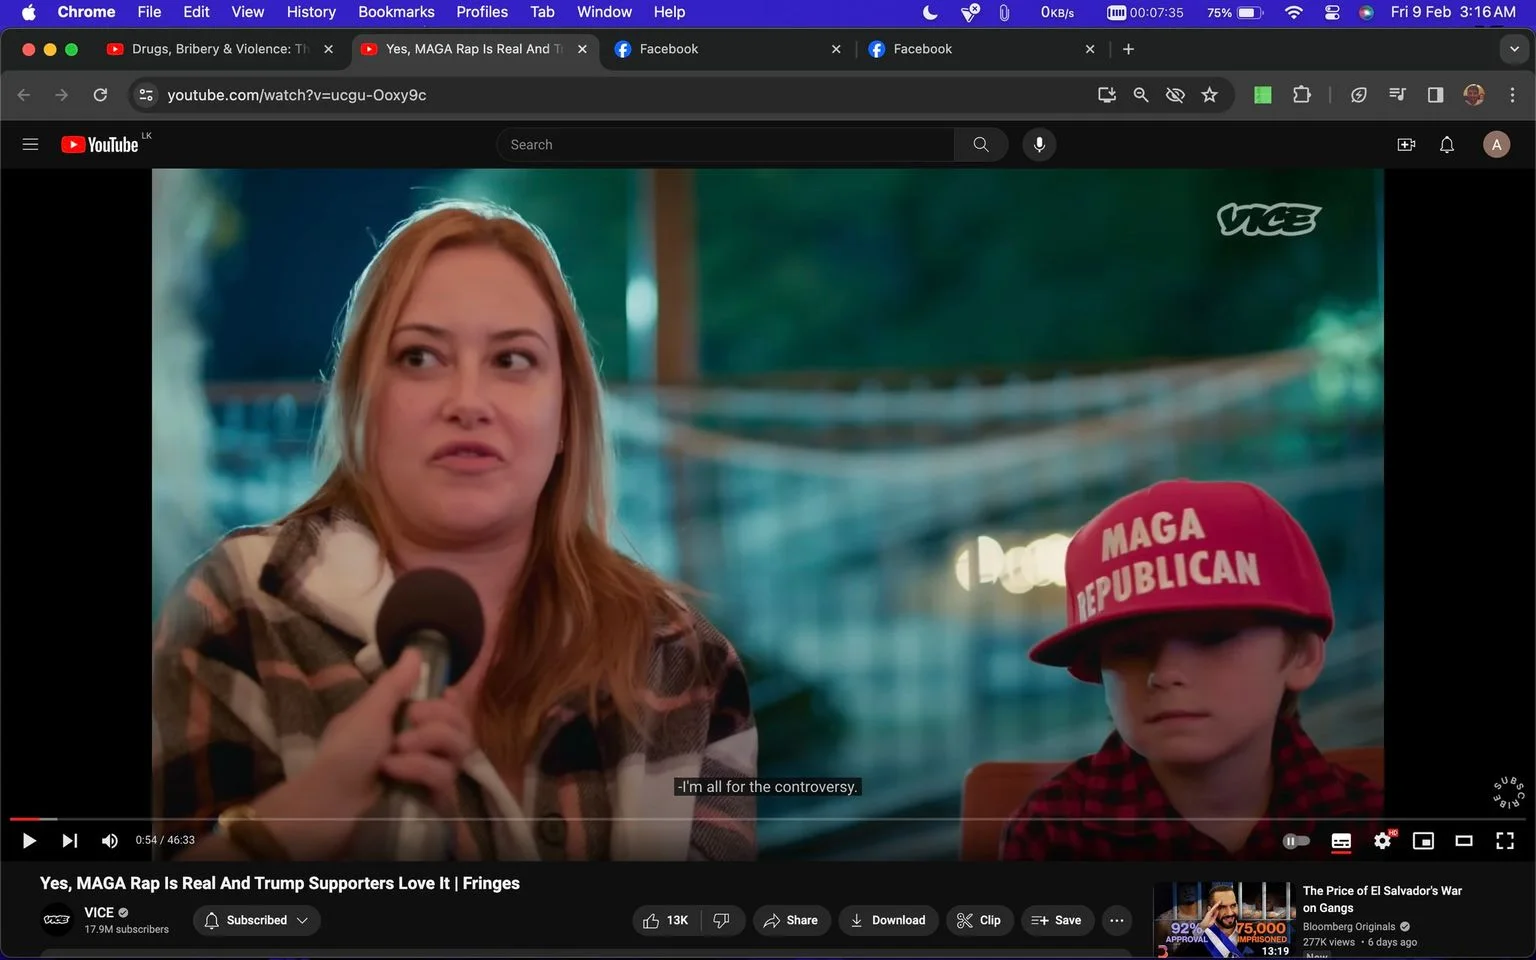Skip to the next video

tap(69, 841)
